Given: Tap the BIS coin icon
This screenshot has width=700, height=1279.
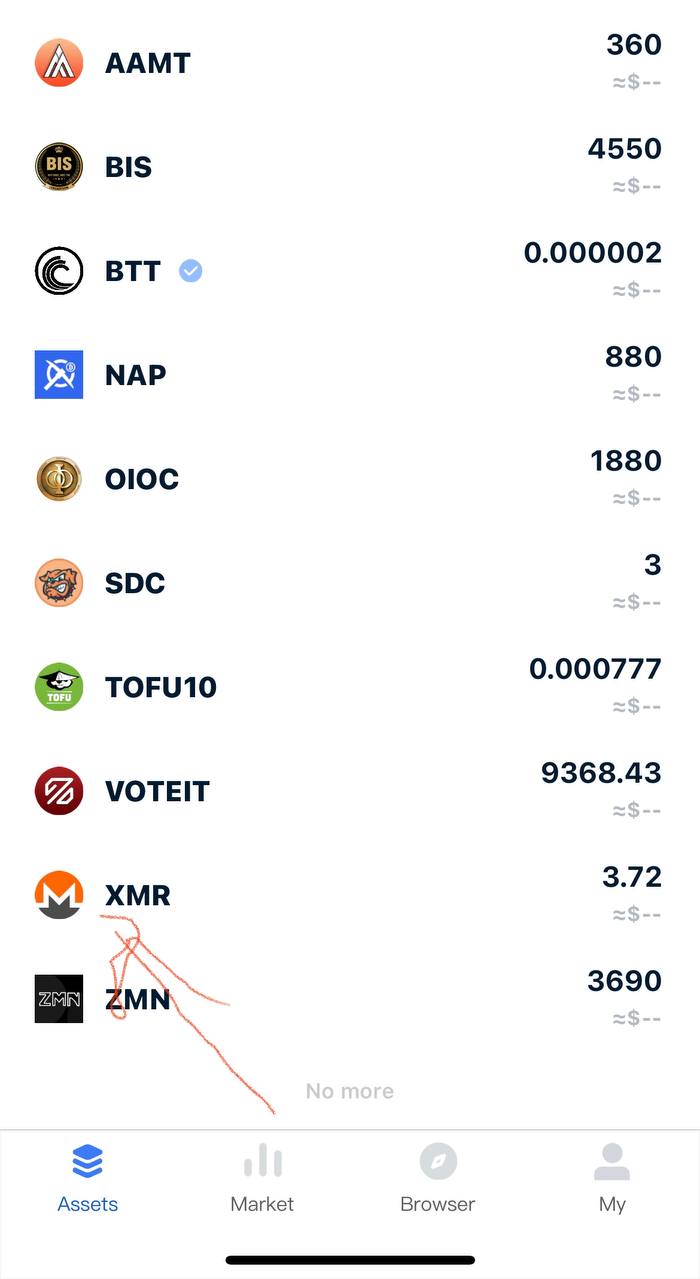Looking at the screenshot, I should [x=59, y=167].
